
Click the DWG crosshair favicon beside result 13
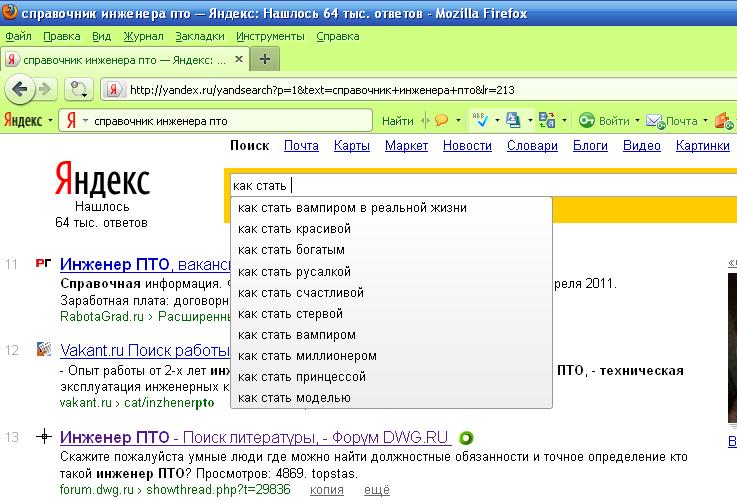tap(44, 437)
